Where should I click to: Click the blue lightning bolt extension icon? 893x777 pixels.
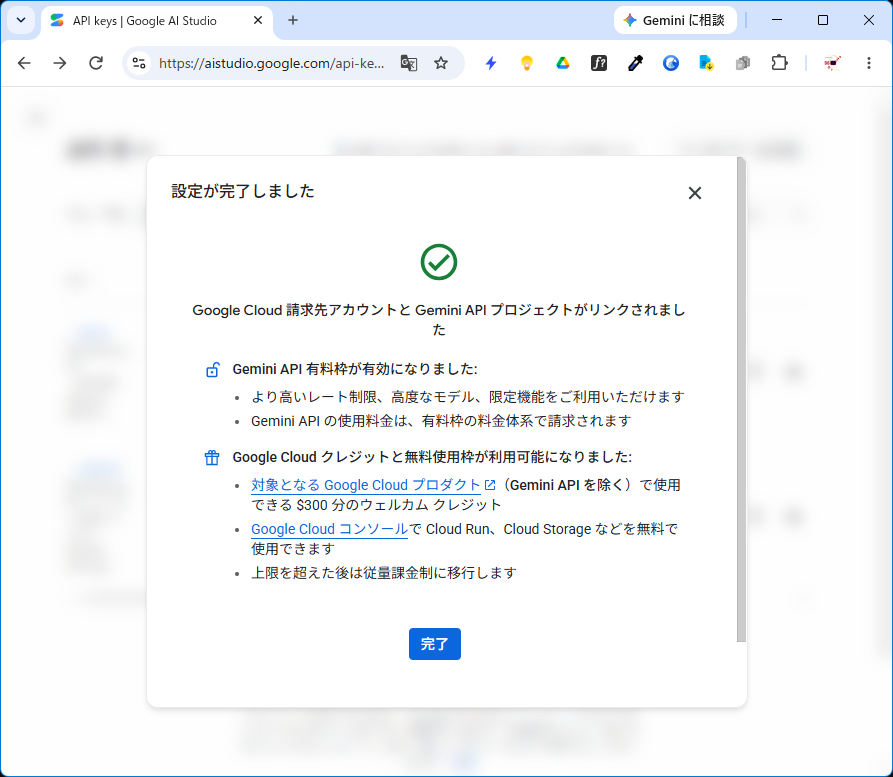pyautogui.click(x=491, y=63)
